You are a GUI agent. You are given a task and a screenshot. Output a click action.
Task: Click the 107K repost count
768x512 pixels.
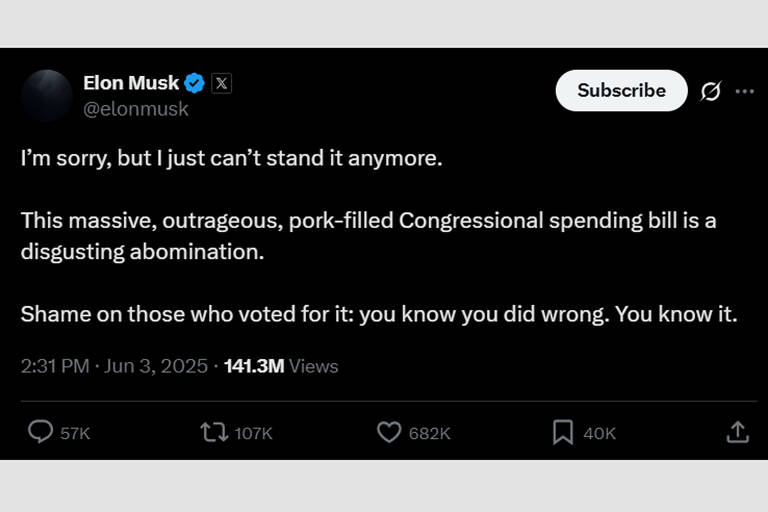coord(254,433)
